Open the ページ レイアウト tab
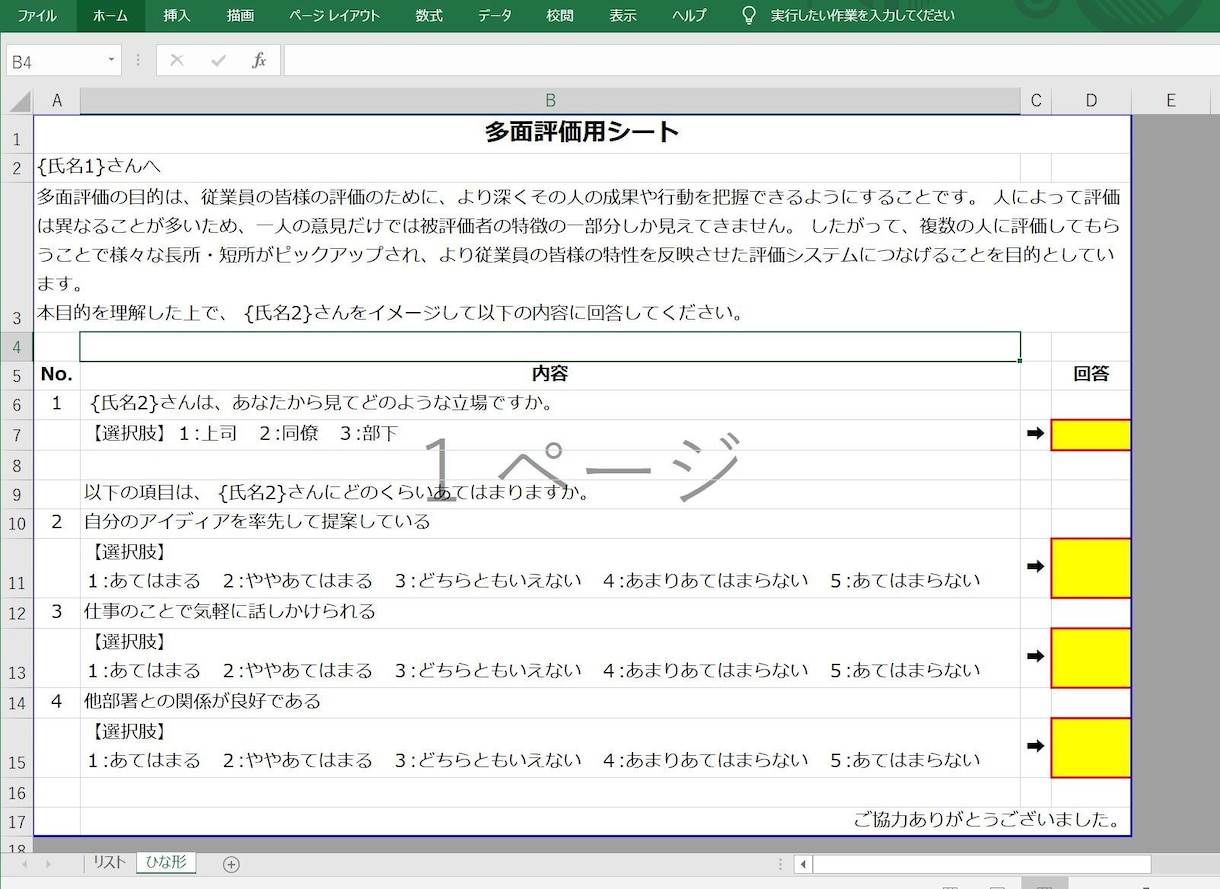 [334, 15]
